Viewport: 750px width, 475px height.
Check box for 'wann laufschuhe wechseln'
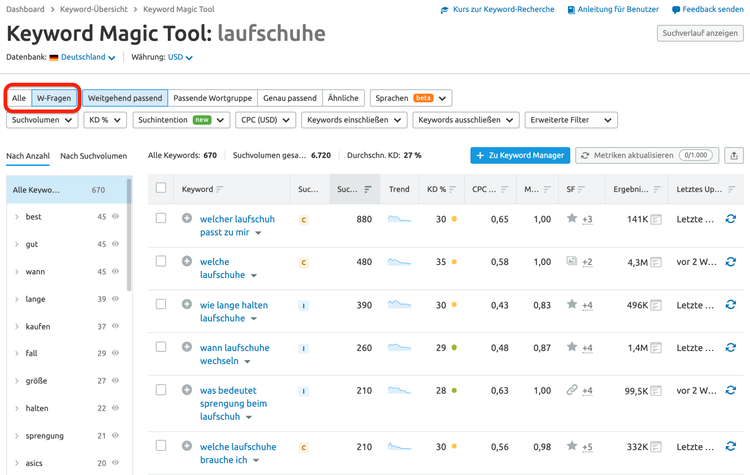pos(161,347)
